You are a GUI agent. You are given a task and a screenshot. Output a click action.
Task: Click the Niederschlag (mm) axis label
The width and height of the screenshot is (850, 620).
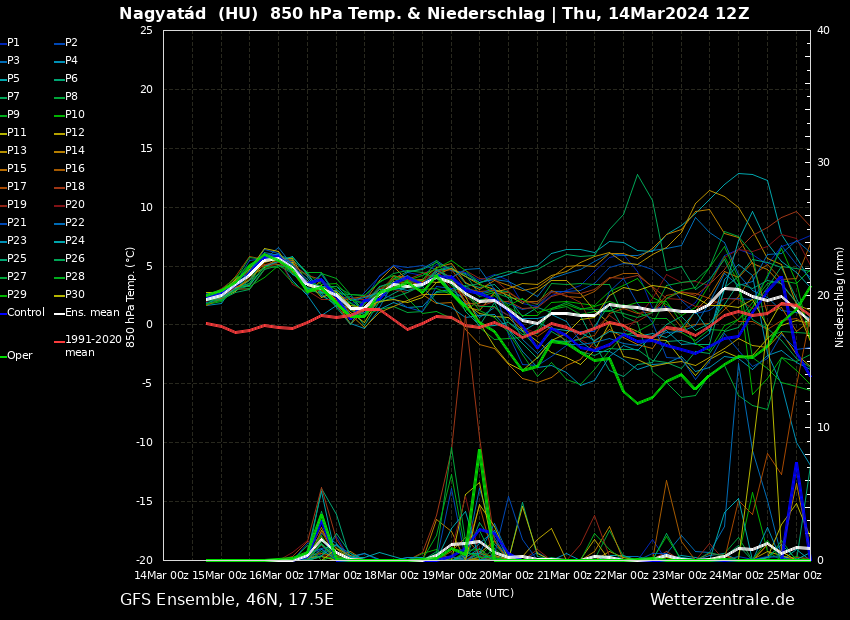click(x=840, y=296)
